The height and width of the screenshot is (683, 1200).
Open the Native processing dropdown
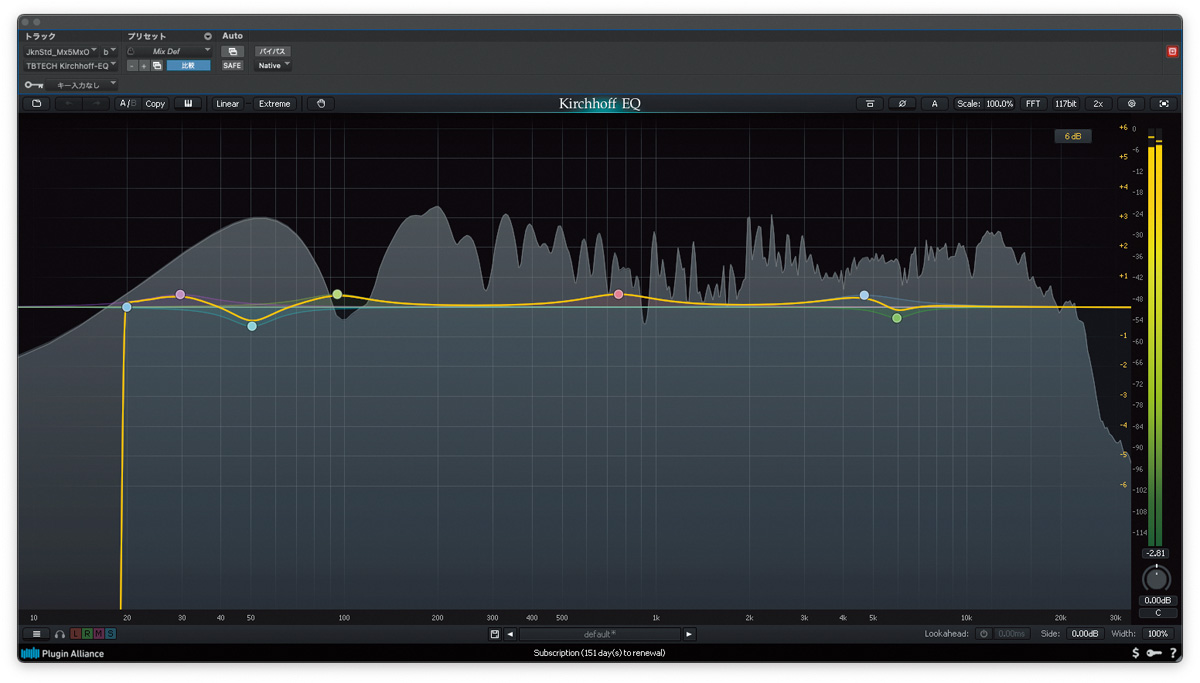273,66
